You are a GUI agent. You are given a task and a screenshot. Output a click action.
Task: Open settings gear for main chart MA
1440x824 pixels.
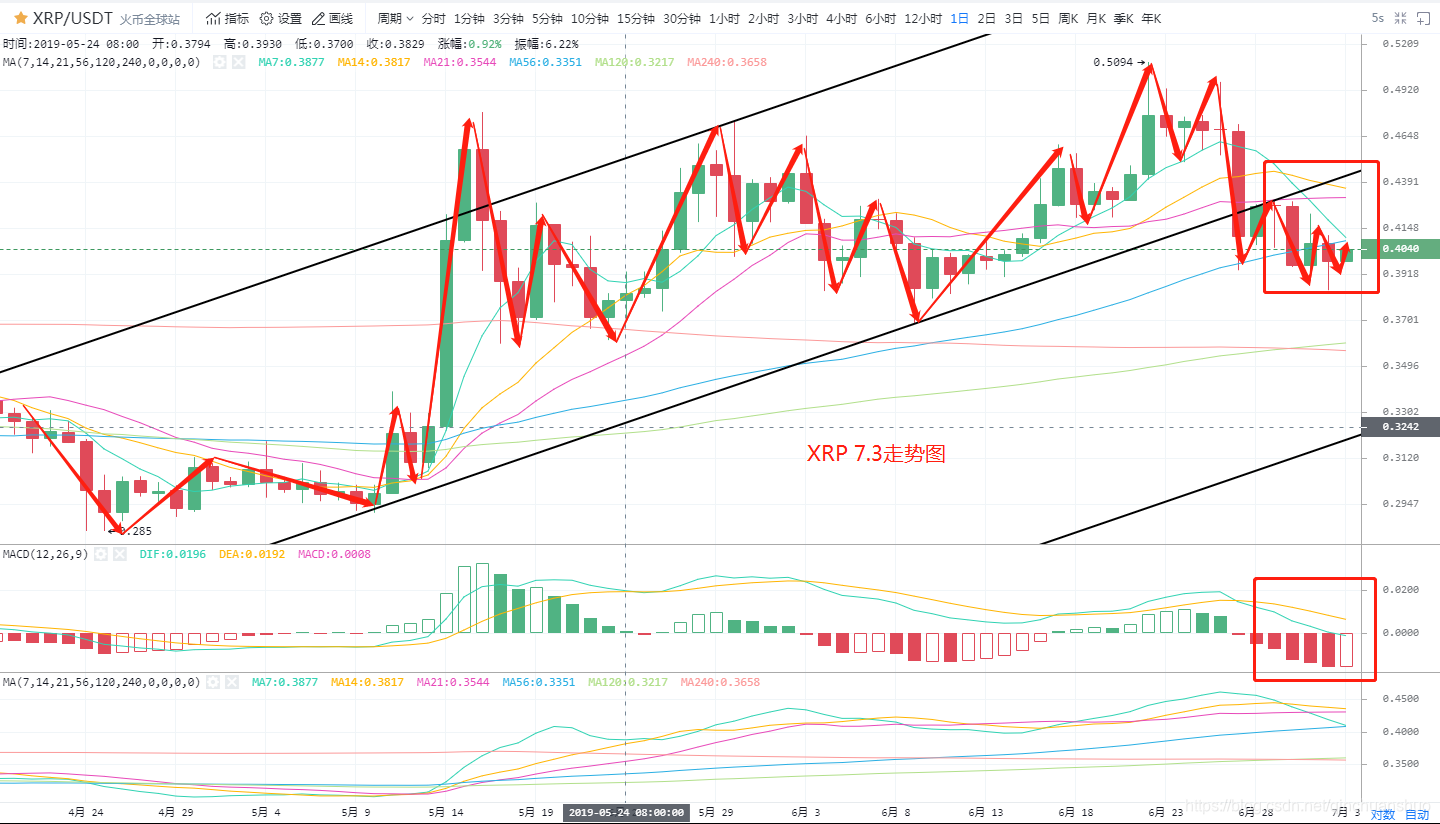(219, 62)
